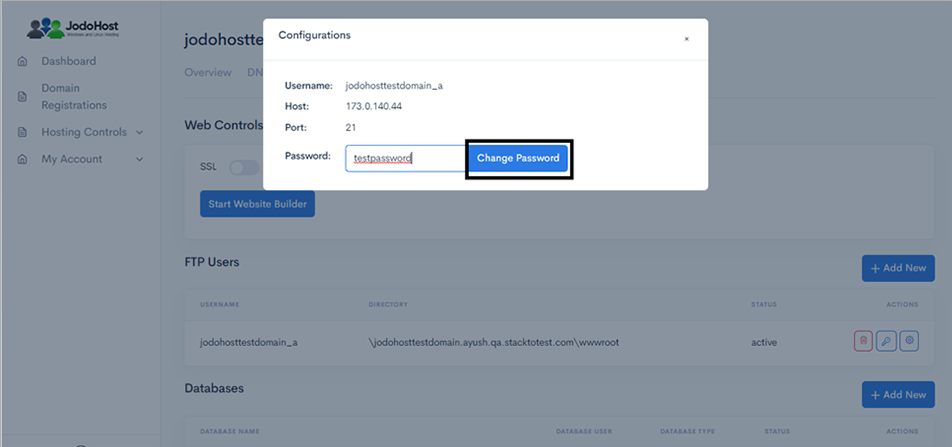Click the active status cell
Image resolution: width=952 pixels, height=447 pixels.
click(x=764, y=342)
